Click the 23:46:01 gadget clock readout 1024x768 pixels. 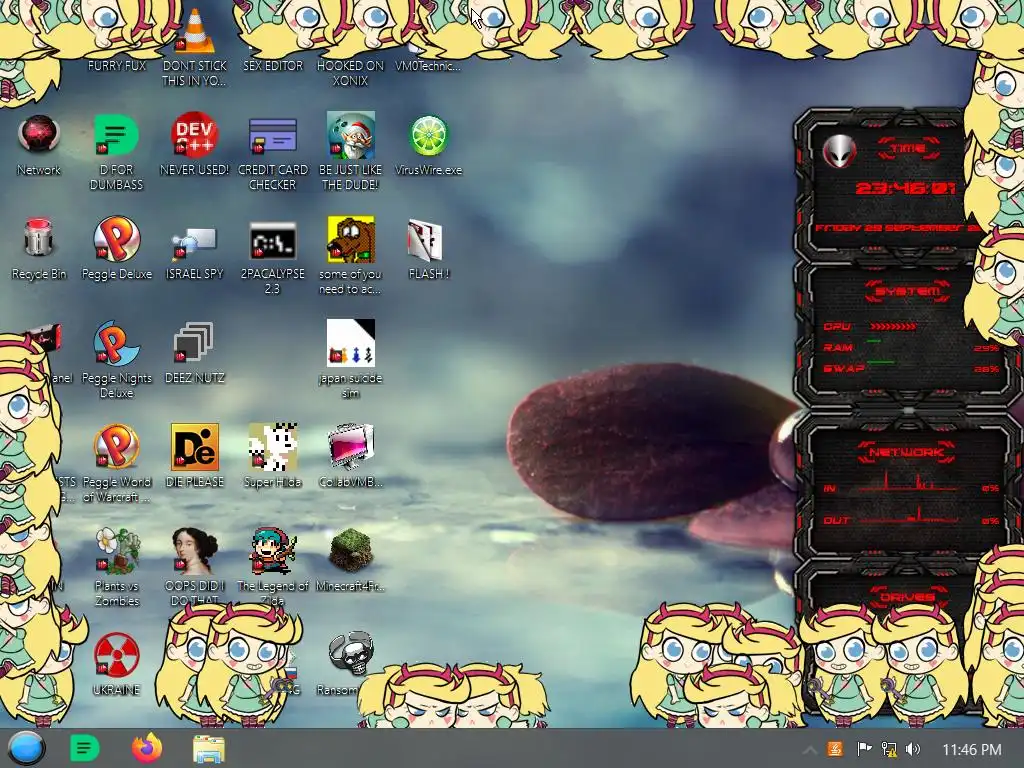(x=905, y=189)
